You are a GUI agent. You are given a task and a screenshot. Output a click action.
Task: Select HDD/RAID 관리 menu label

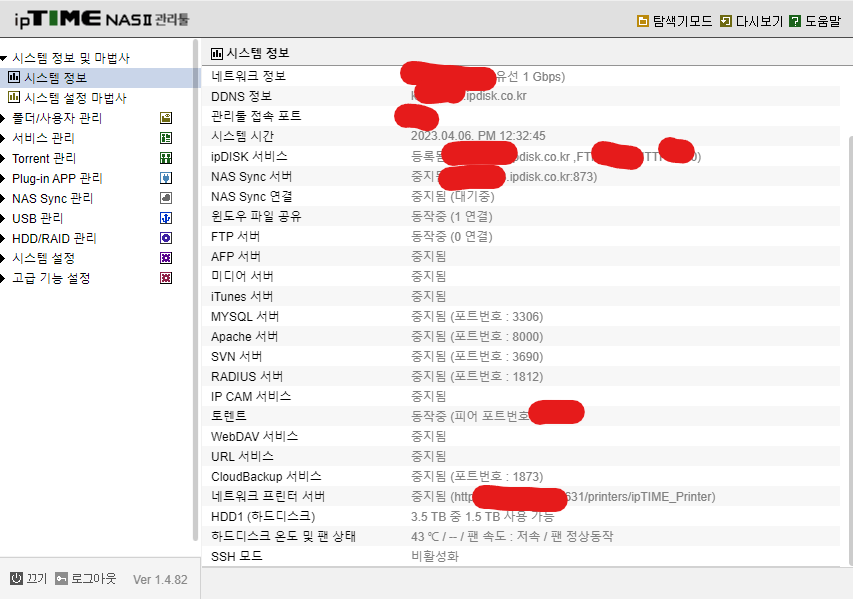point(54,238)
